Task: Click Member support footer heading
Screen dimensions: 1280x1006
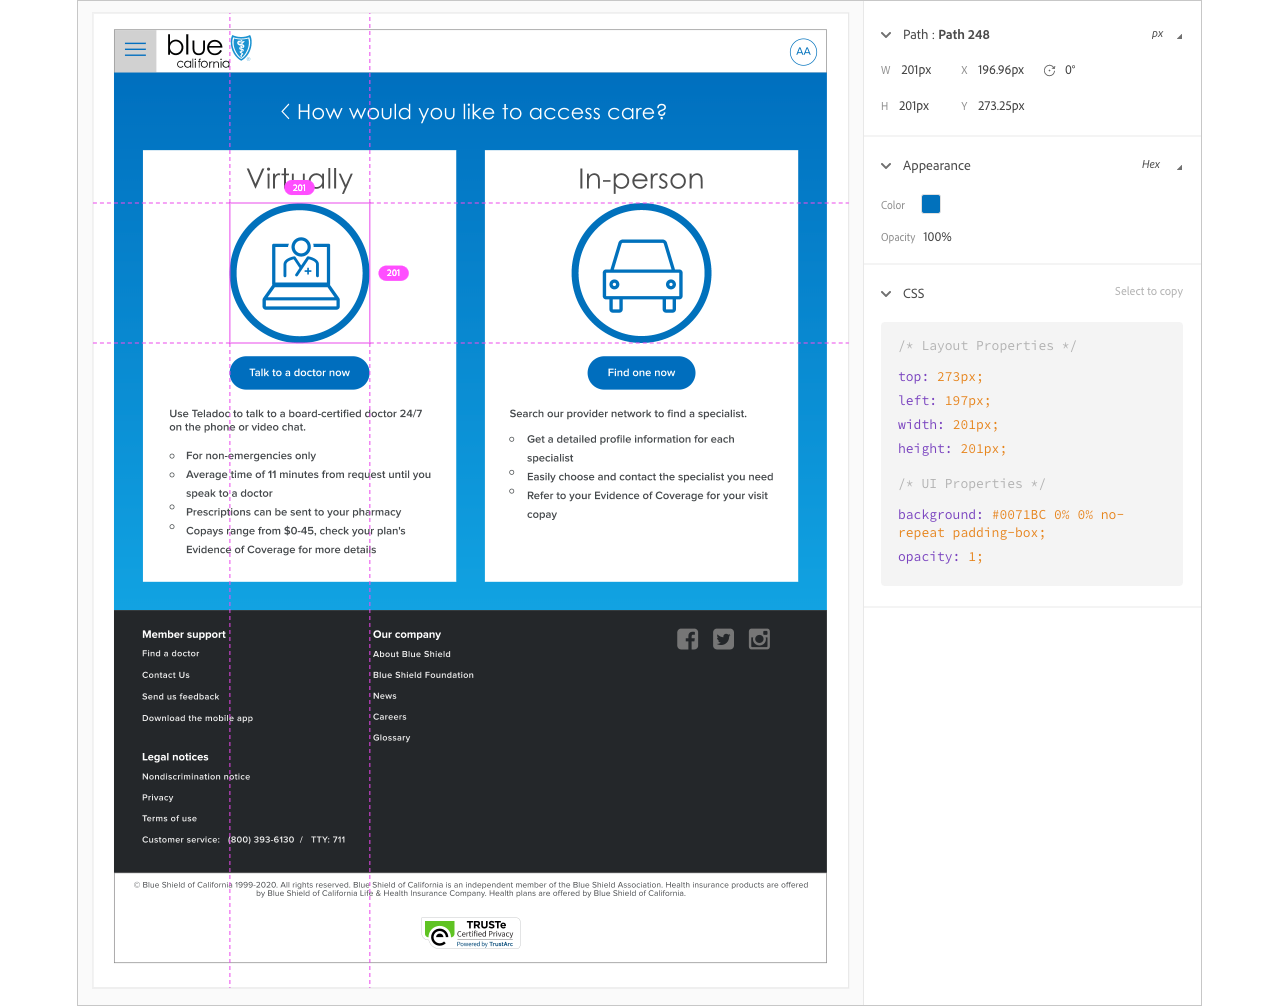Action: coord(184,635)
